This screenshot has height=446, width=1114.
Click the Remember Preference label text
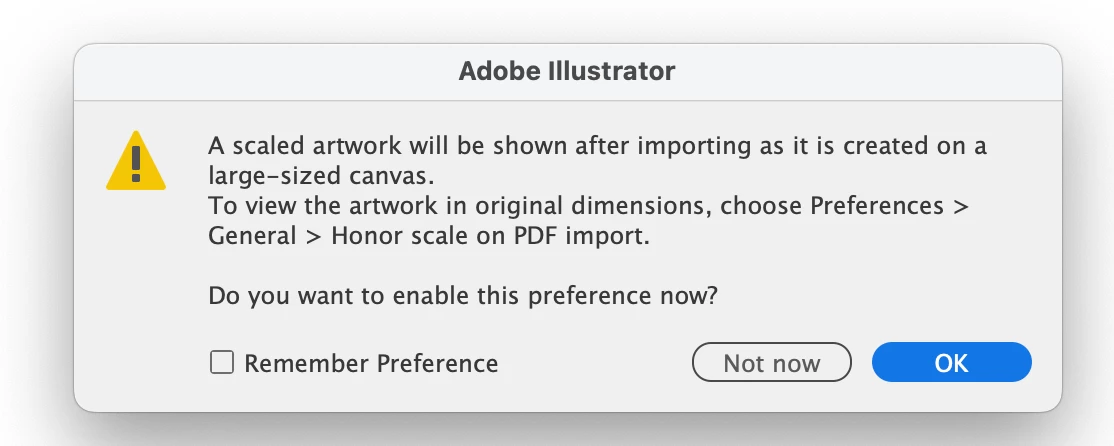point(371,363)
